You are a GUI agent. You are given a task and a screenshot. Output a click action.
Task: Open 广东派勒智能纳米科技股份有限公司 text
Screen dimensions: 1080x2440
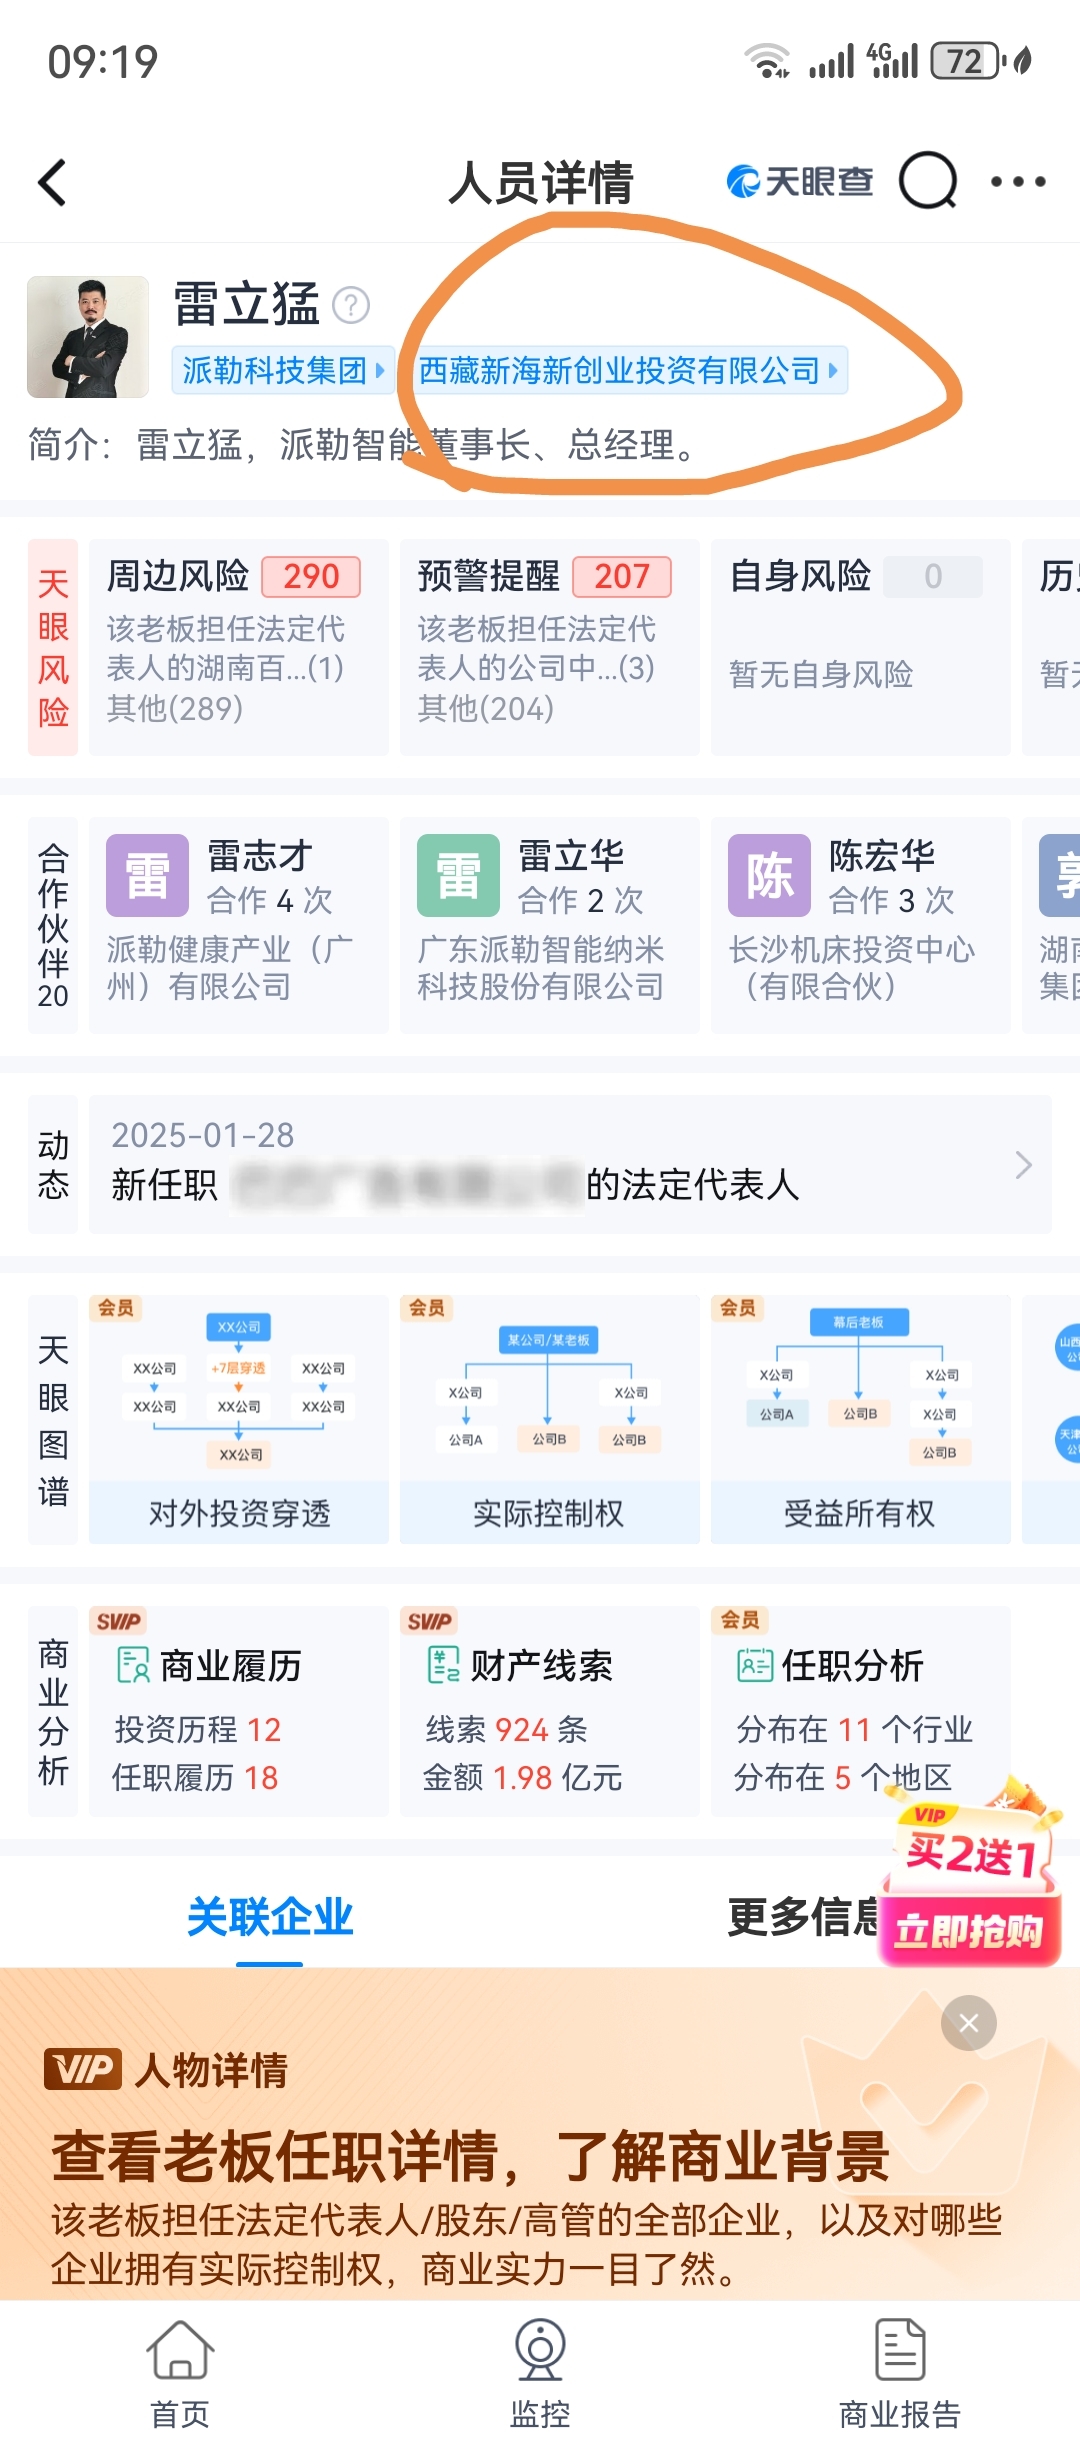pos(541,968)
